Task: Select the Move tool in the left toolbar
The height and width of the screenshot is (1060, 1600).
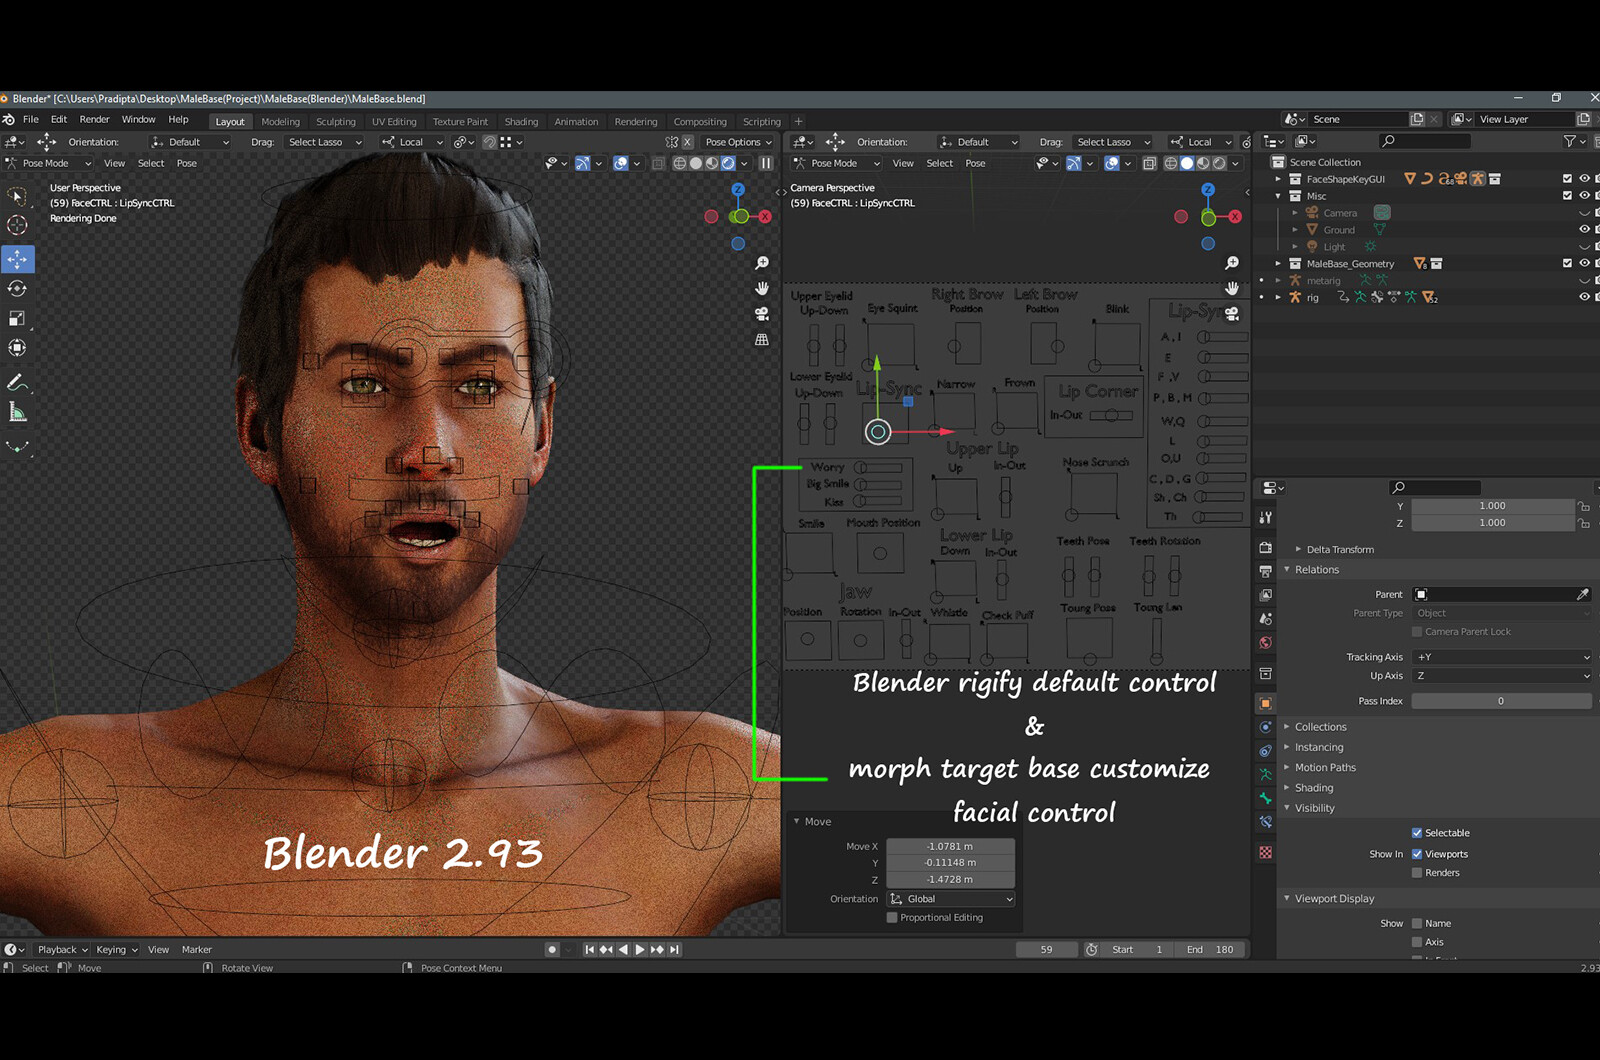Action: [x=16, y=259]
